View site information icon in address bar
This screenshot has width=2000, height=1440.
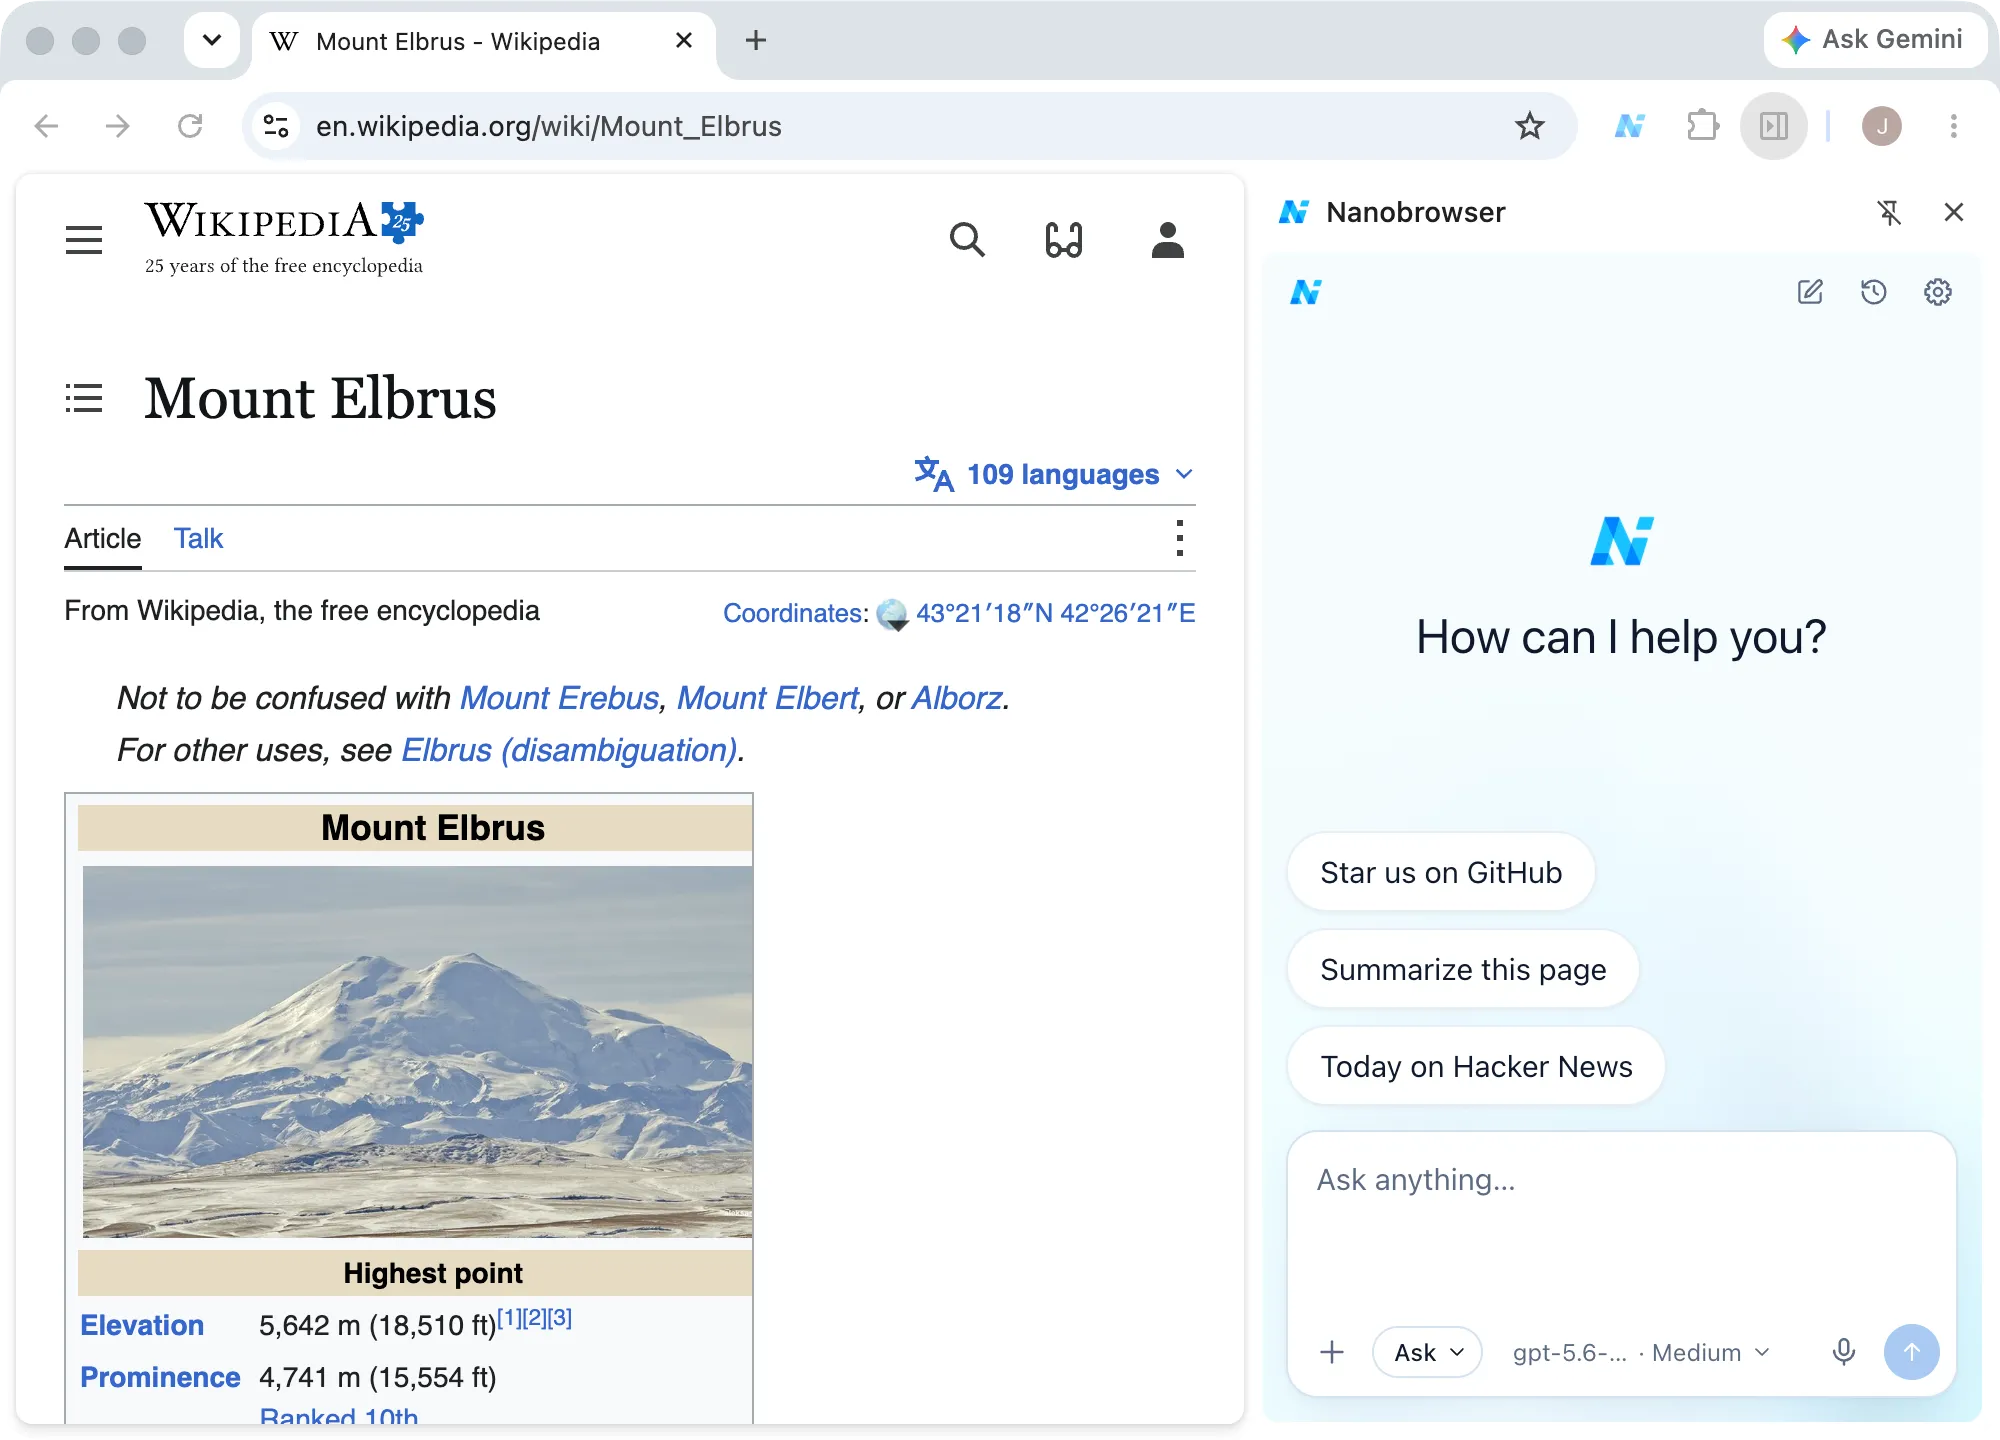pyautogui.click(x=275, y=126)
